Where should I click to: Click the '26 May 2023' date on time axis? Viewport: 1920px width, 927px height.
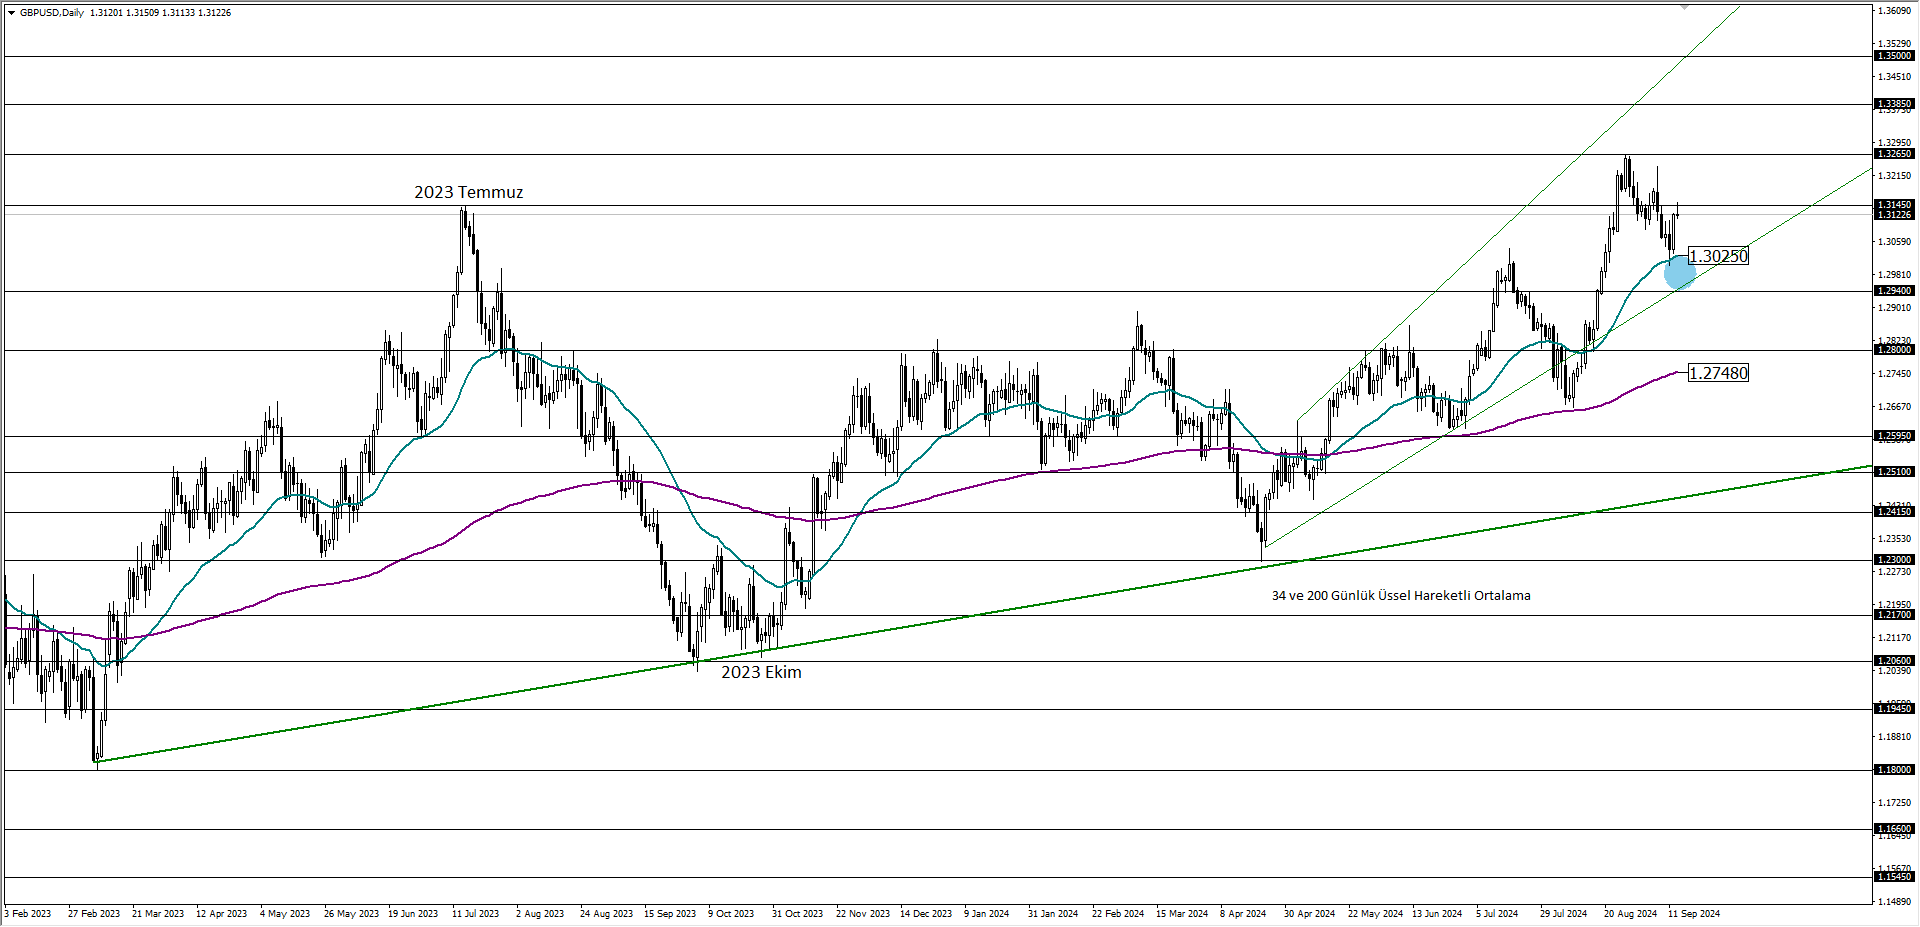351,914
